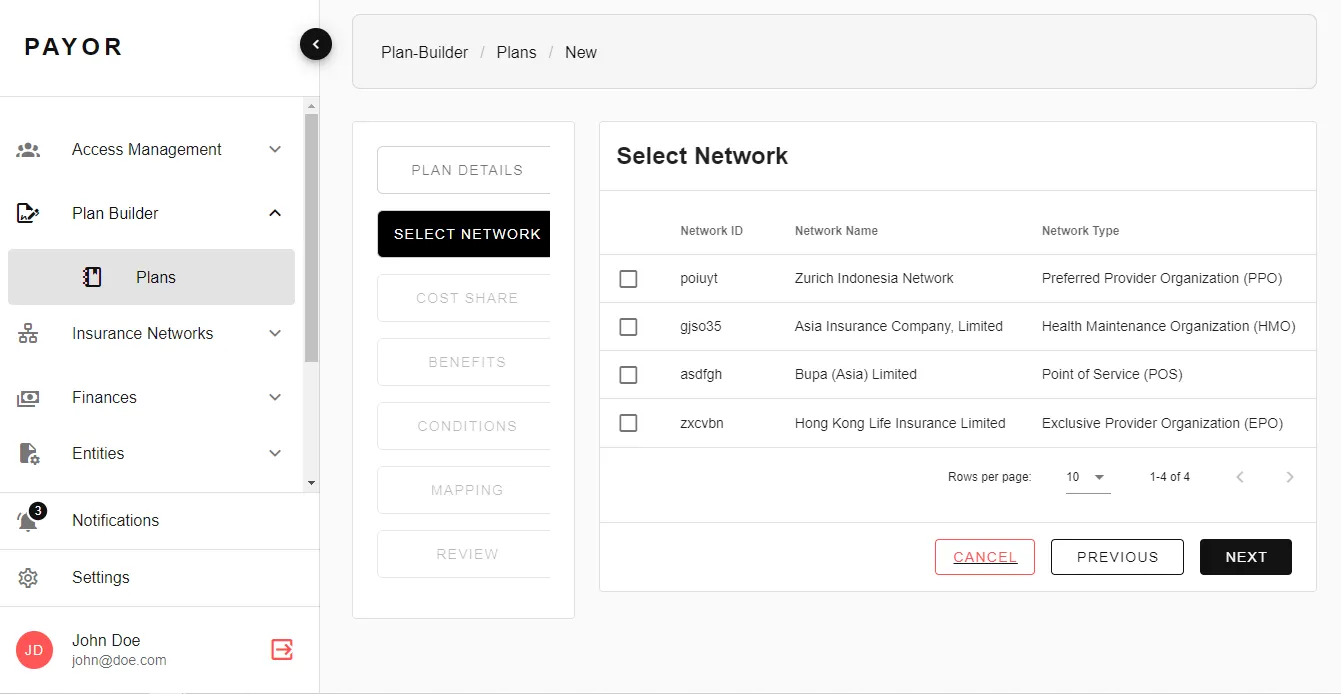Click the Network Name column header
This screenshot has height=694, width=1341.
coord(836,231)
